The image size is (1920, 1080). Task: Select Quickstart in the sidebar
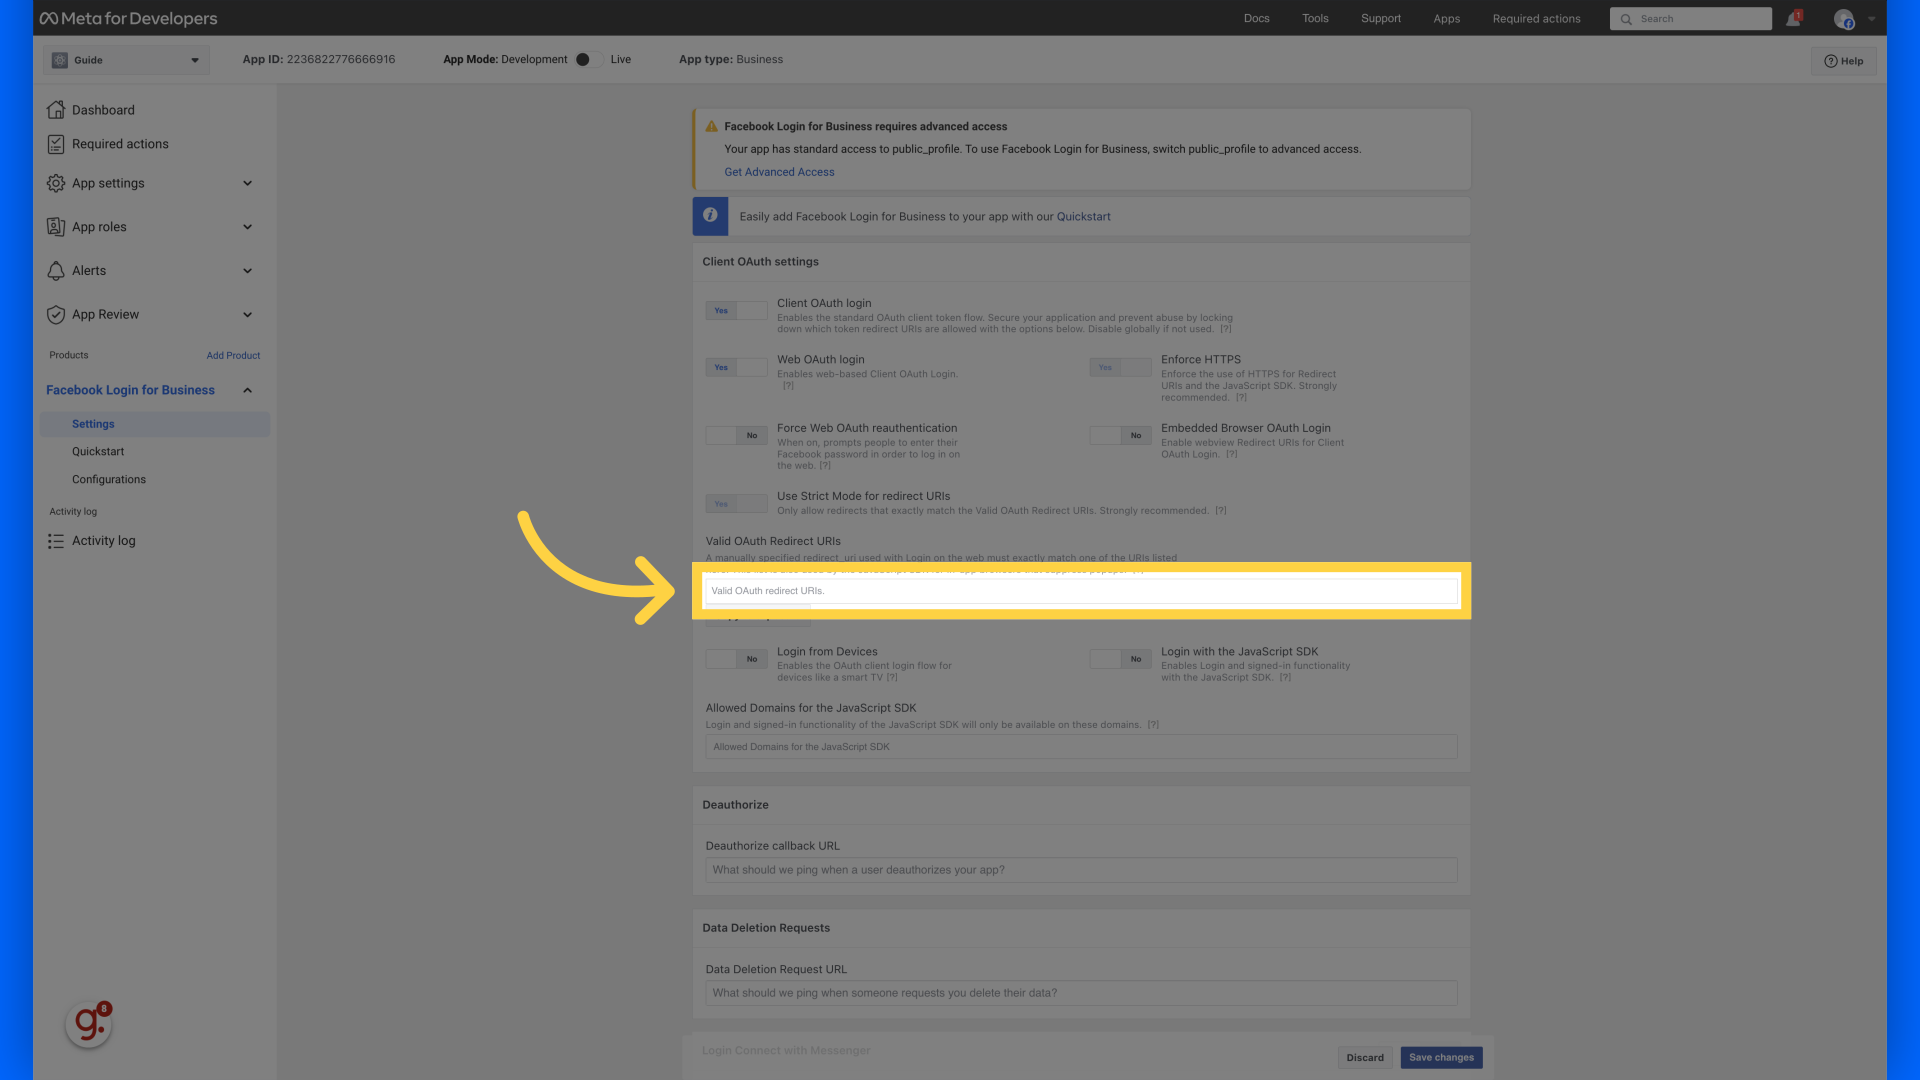click(x=98, y=452)
